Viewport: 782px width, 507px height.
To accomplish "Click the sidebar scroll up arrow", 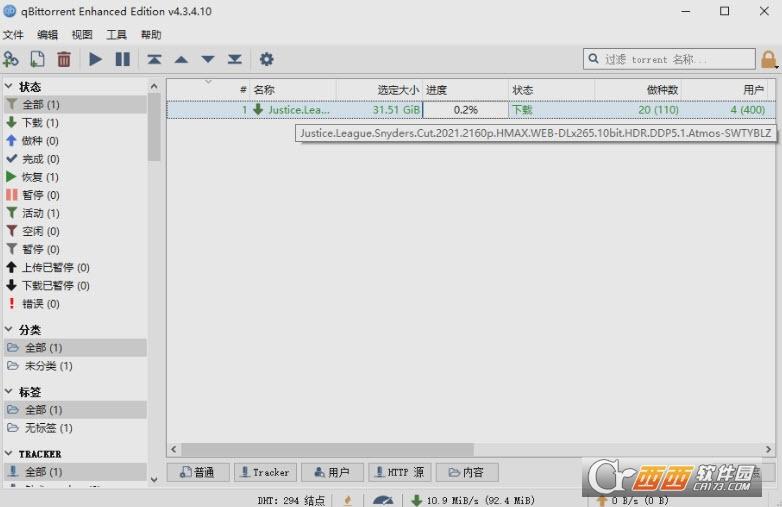I will point(154,86).
